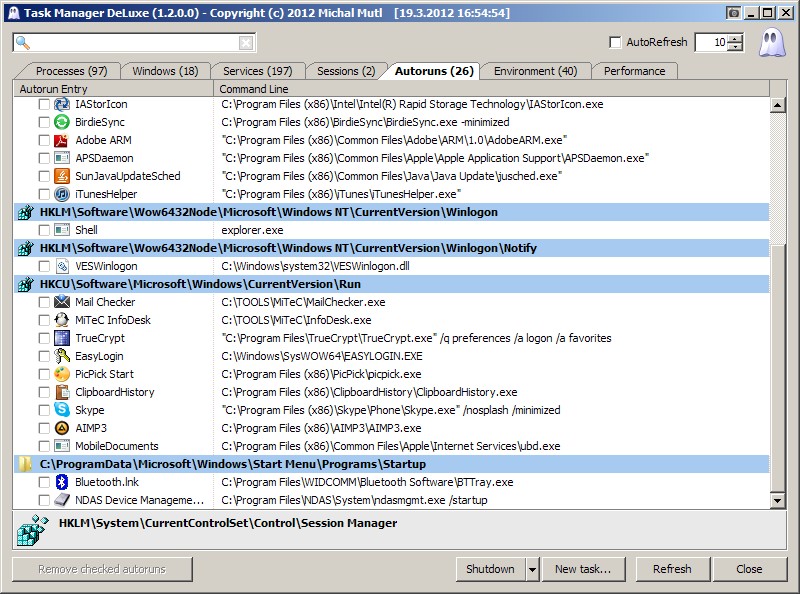Click the MiTeC InfoDesk penguin icon

[62, 320]
